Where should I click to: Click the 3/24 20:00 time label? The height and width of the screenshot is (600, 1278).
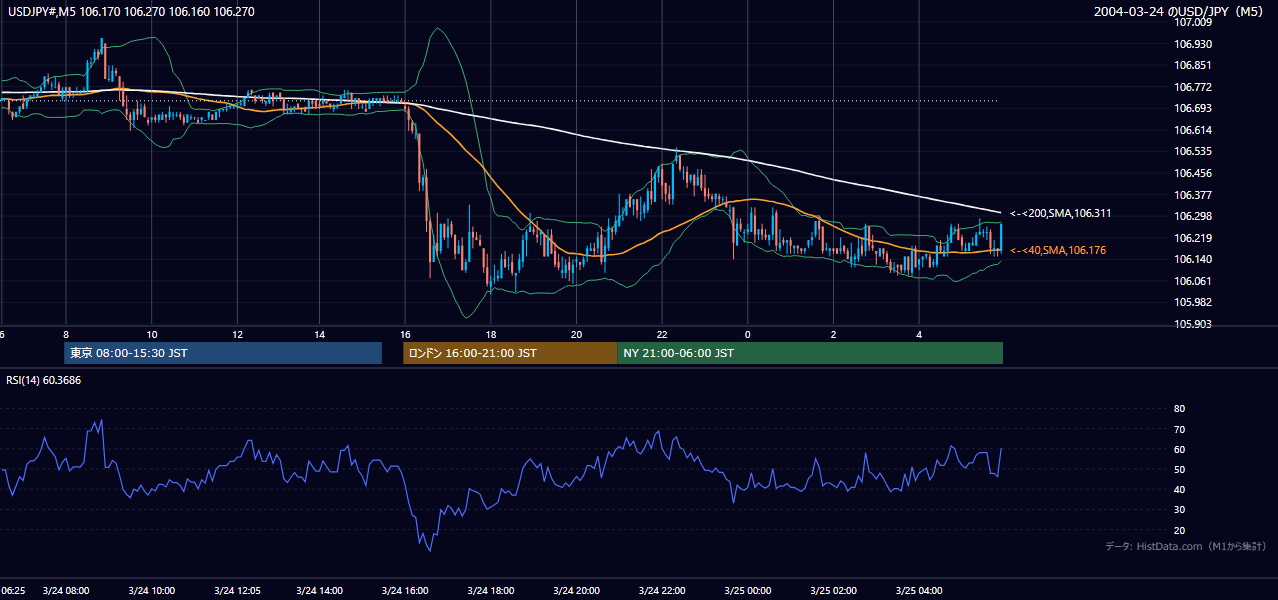pos(576,591)
